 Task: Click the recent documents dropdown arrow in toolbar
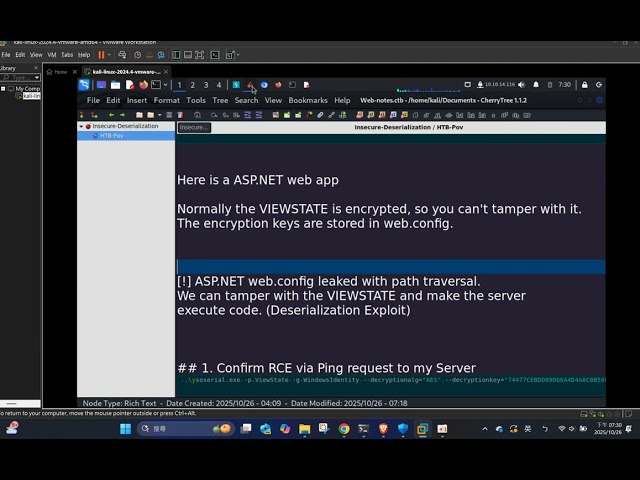[159, 115]
